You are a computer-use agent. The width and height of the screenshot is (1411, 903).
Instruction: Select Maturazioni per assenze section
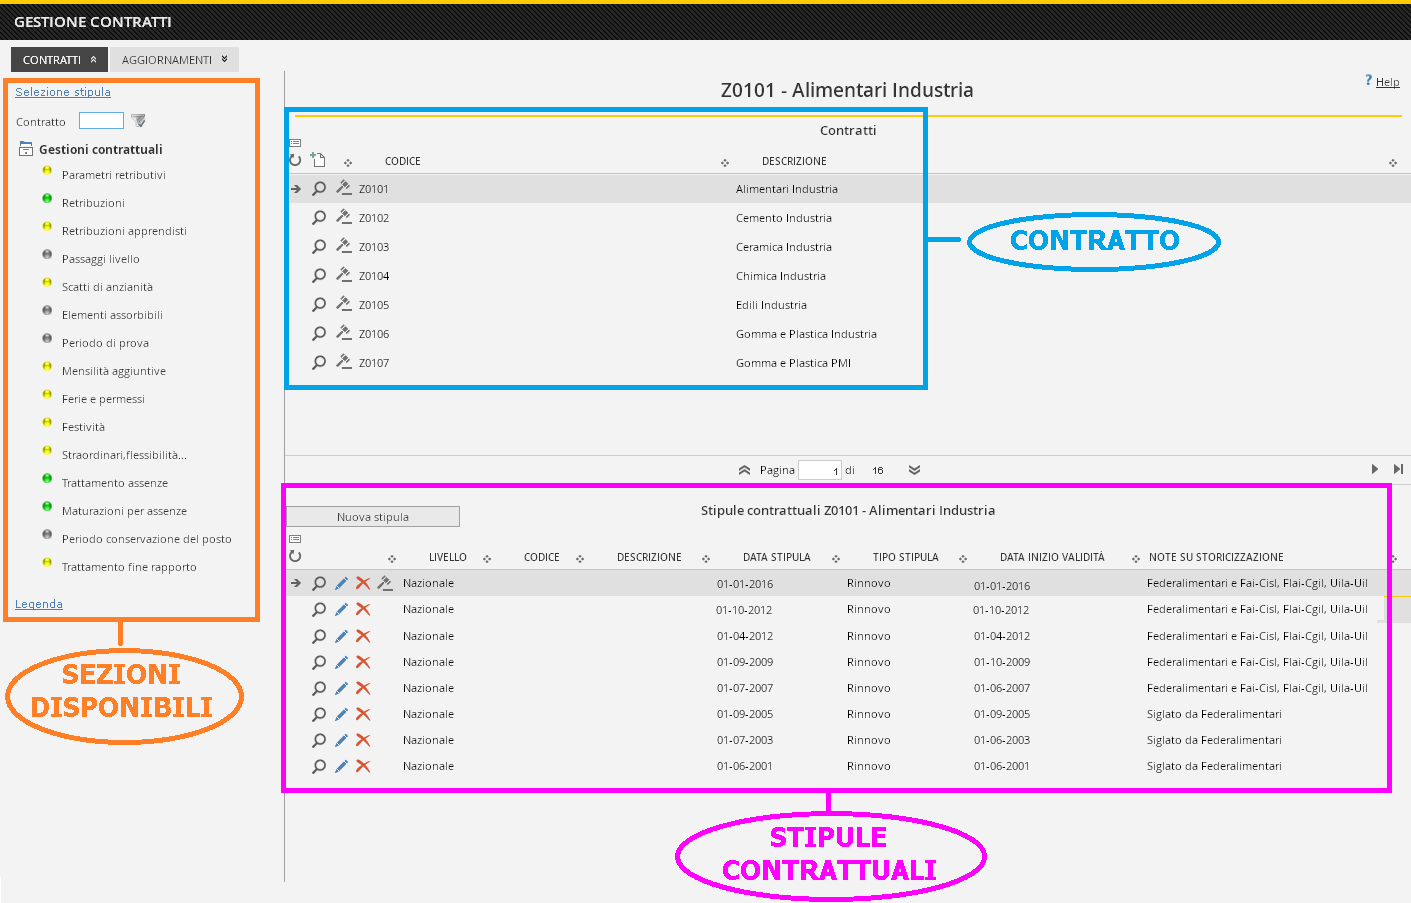124,511
